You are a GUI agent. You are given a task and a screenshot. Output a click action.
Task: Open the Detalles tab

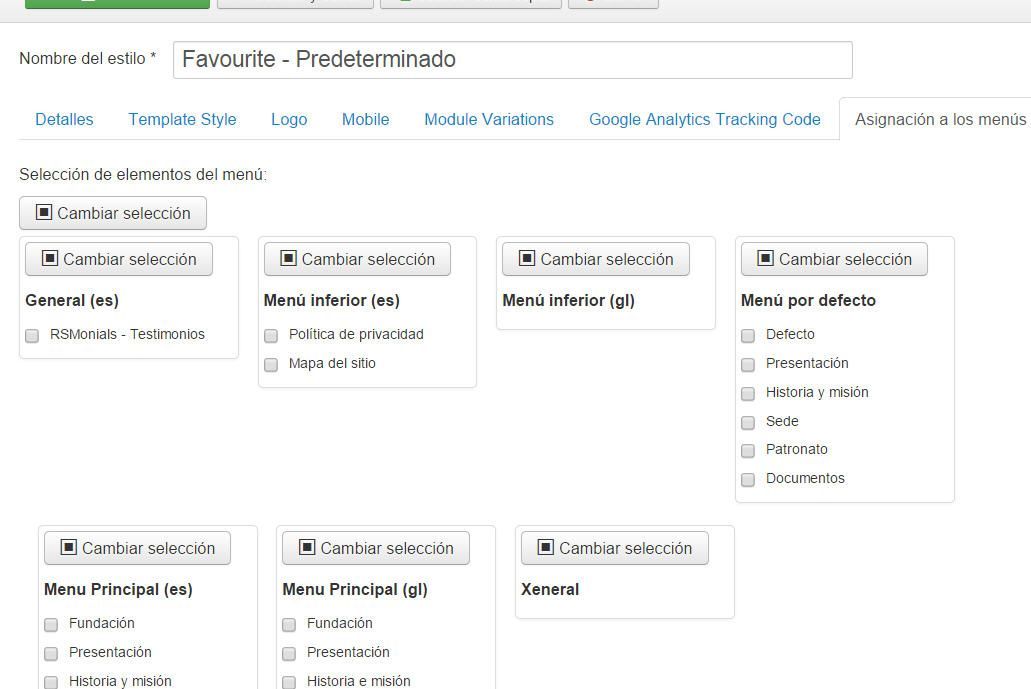click(x=64, y=120)
